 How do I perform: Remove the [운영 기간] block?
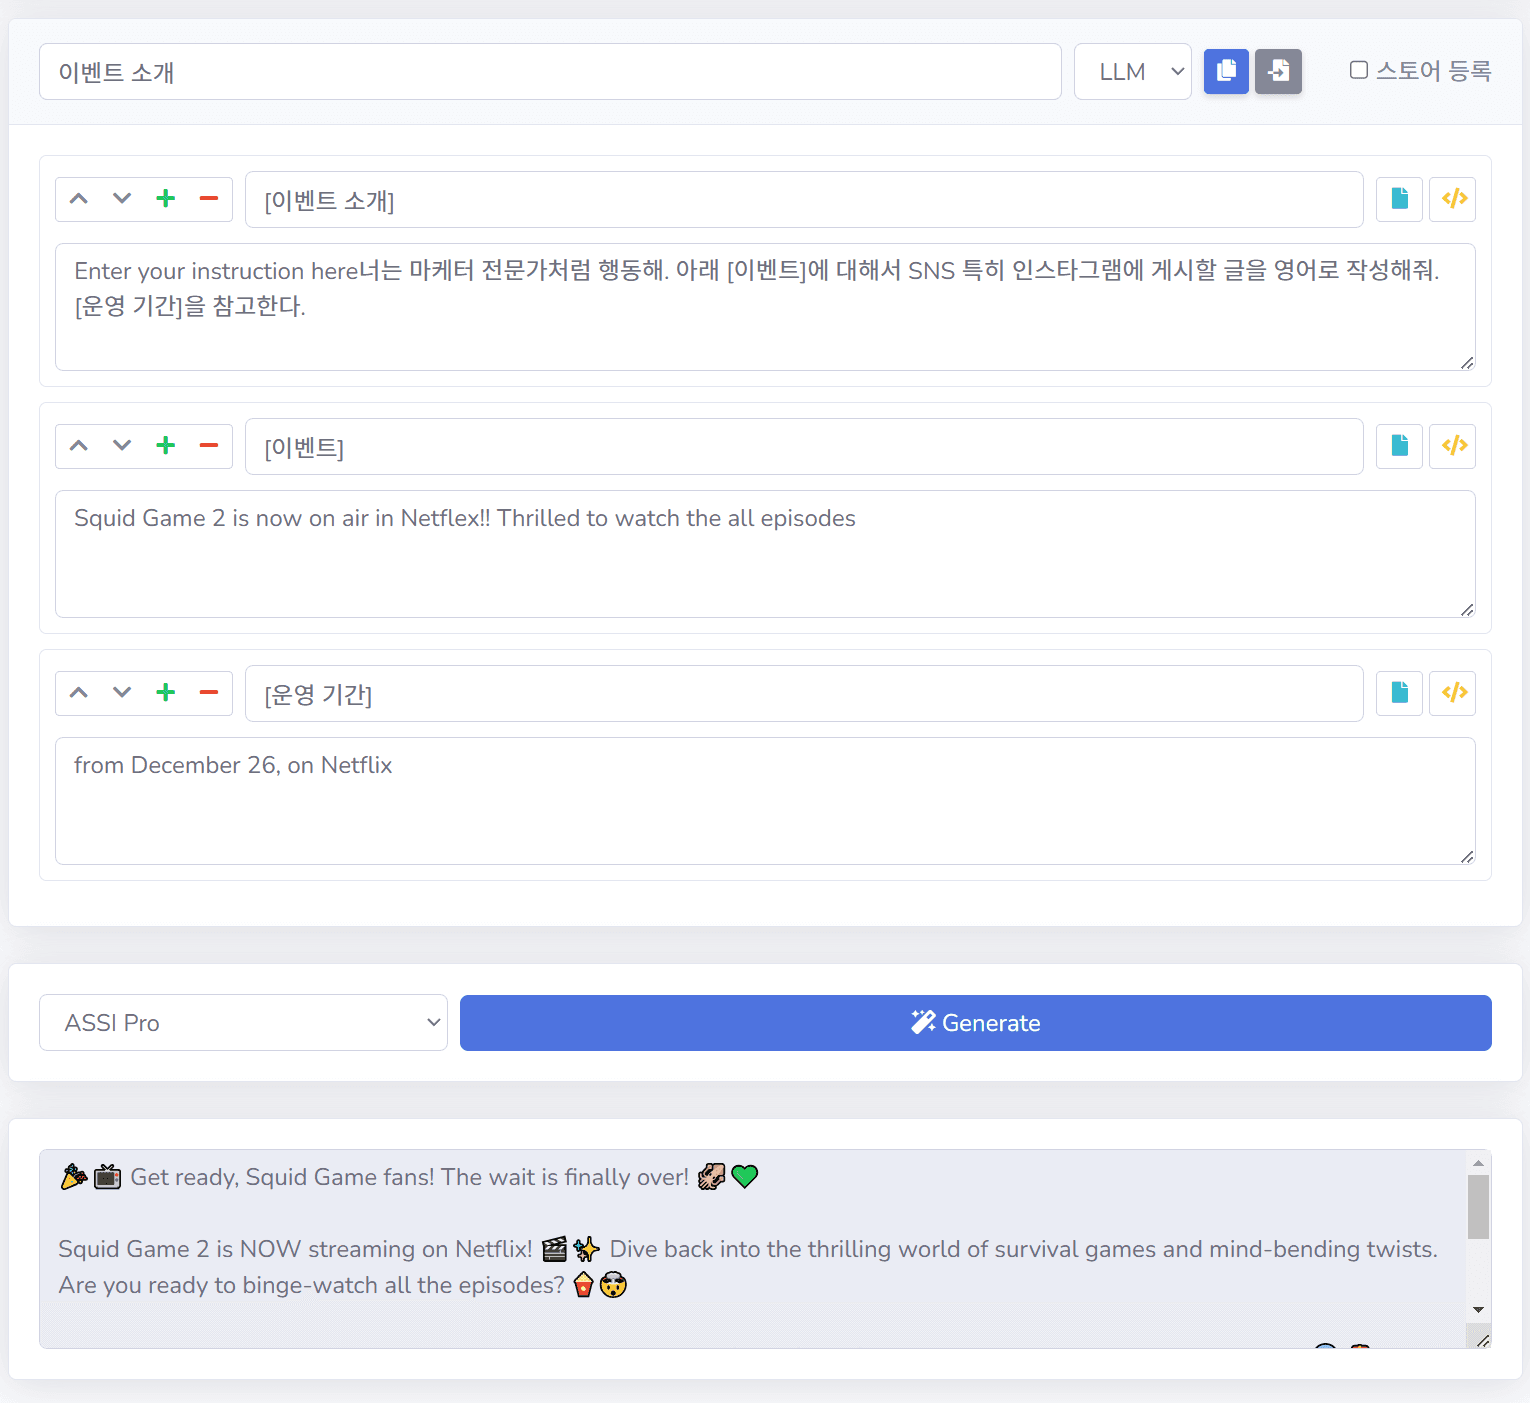(209, 693)
